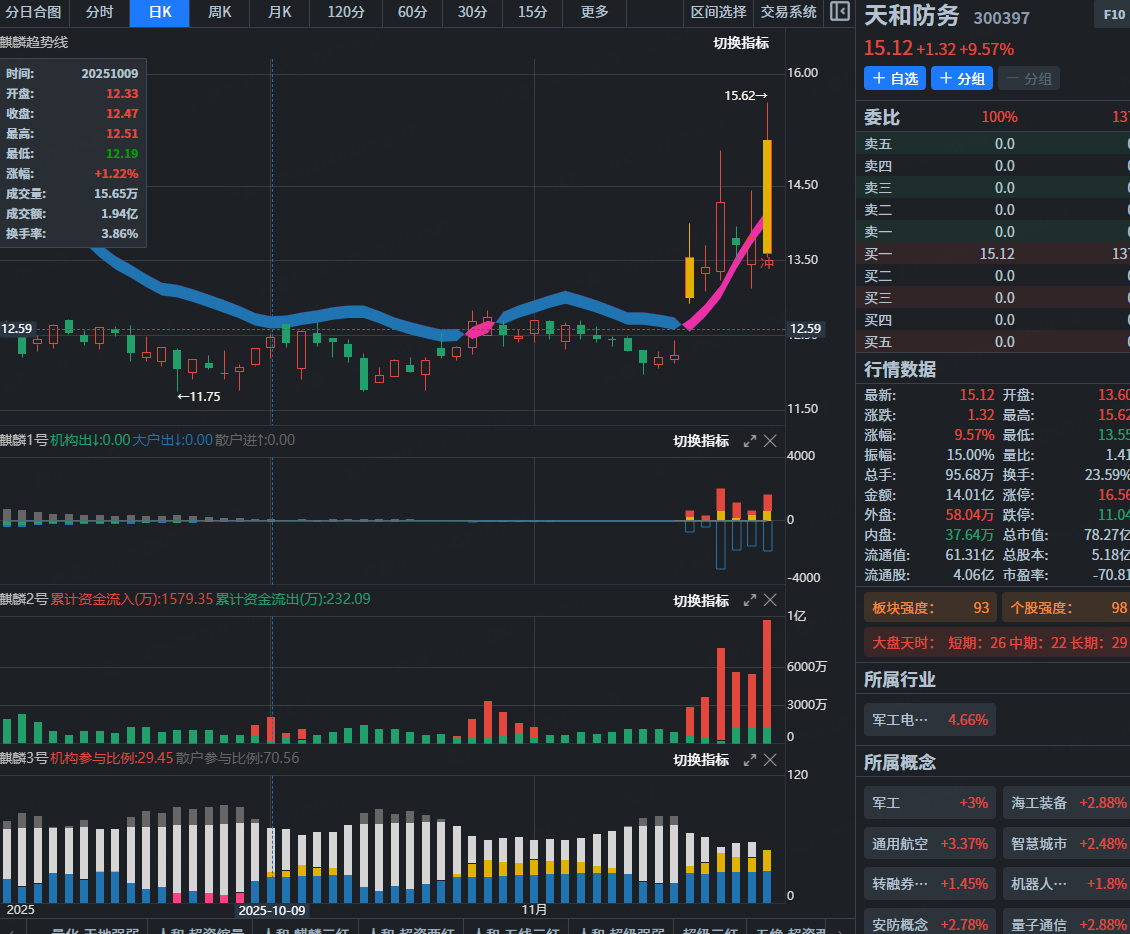Click the yellow latest candlestick bar
Screen dimensions: 1130x934
[x=767, y=196]
